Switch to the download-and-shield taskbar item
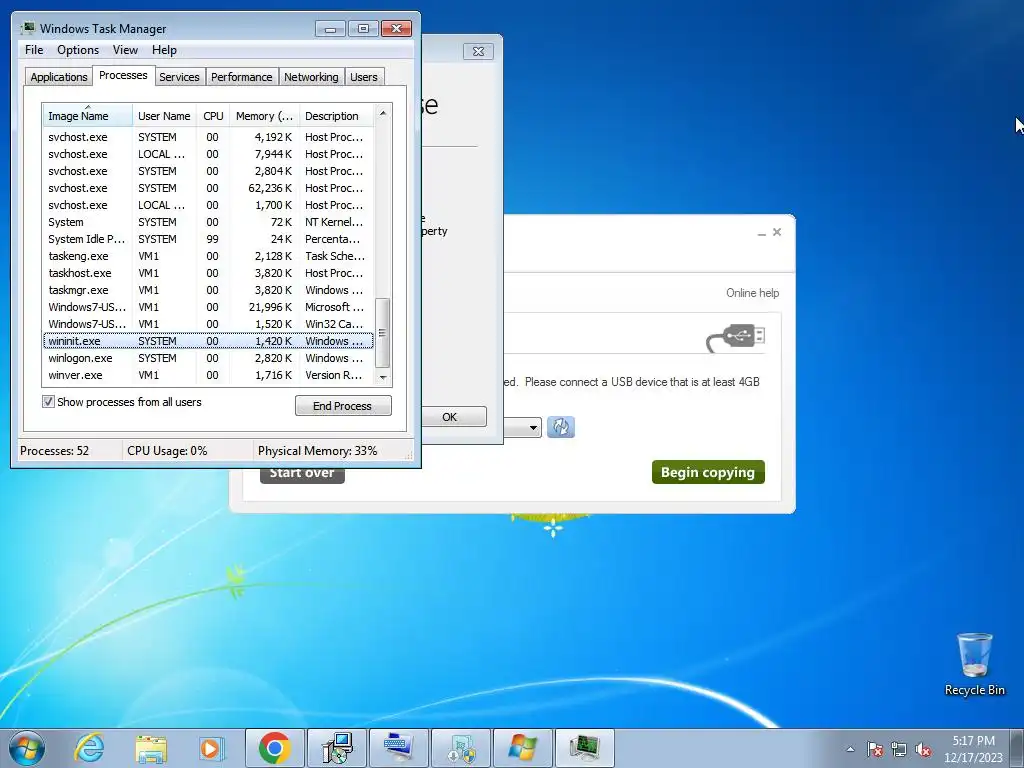 coord(461,748)
